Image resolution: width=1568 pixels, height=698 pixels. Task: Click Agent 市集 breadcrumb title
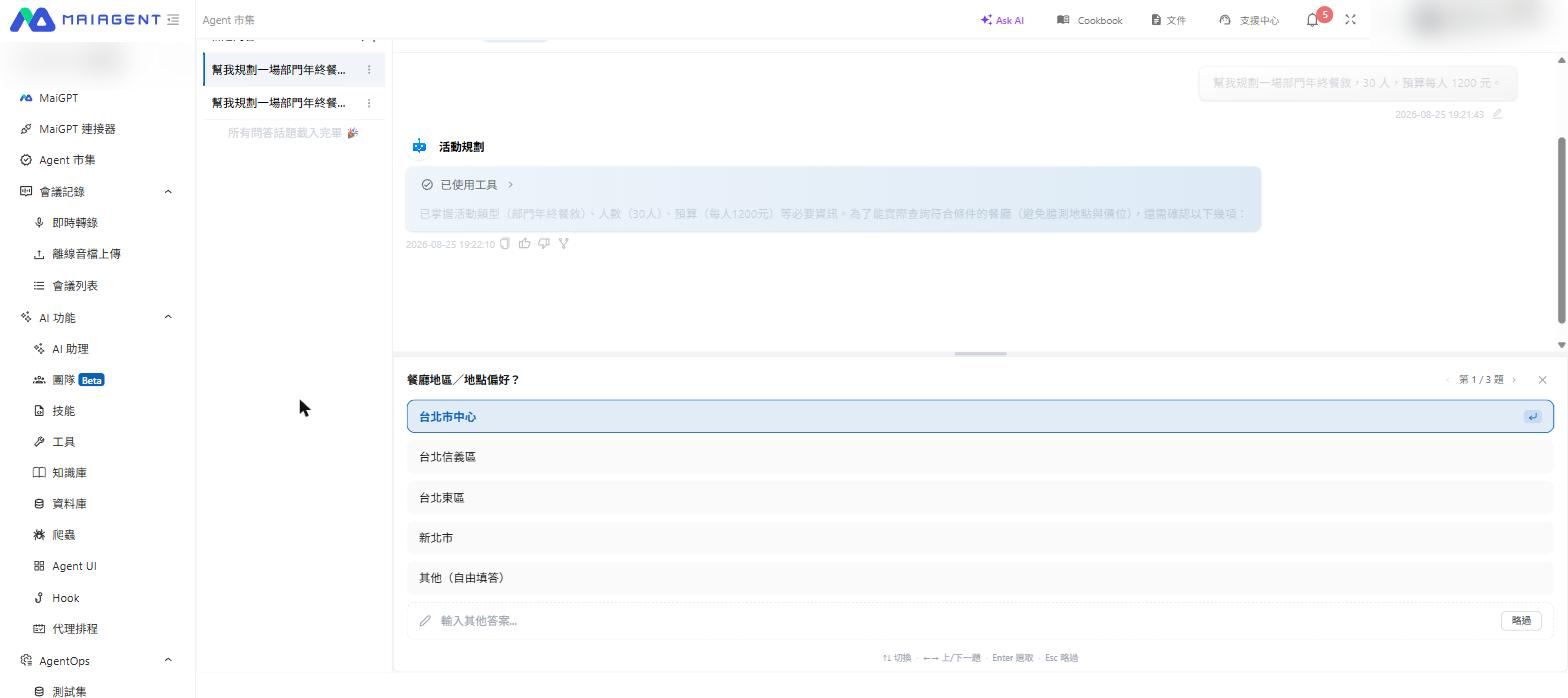(228, 20)
